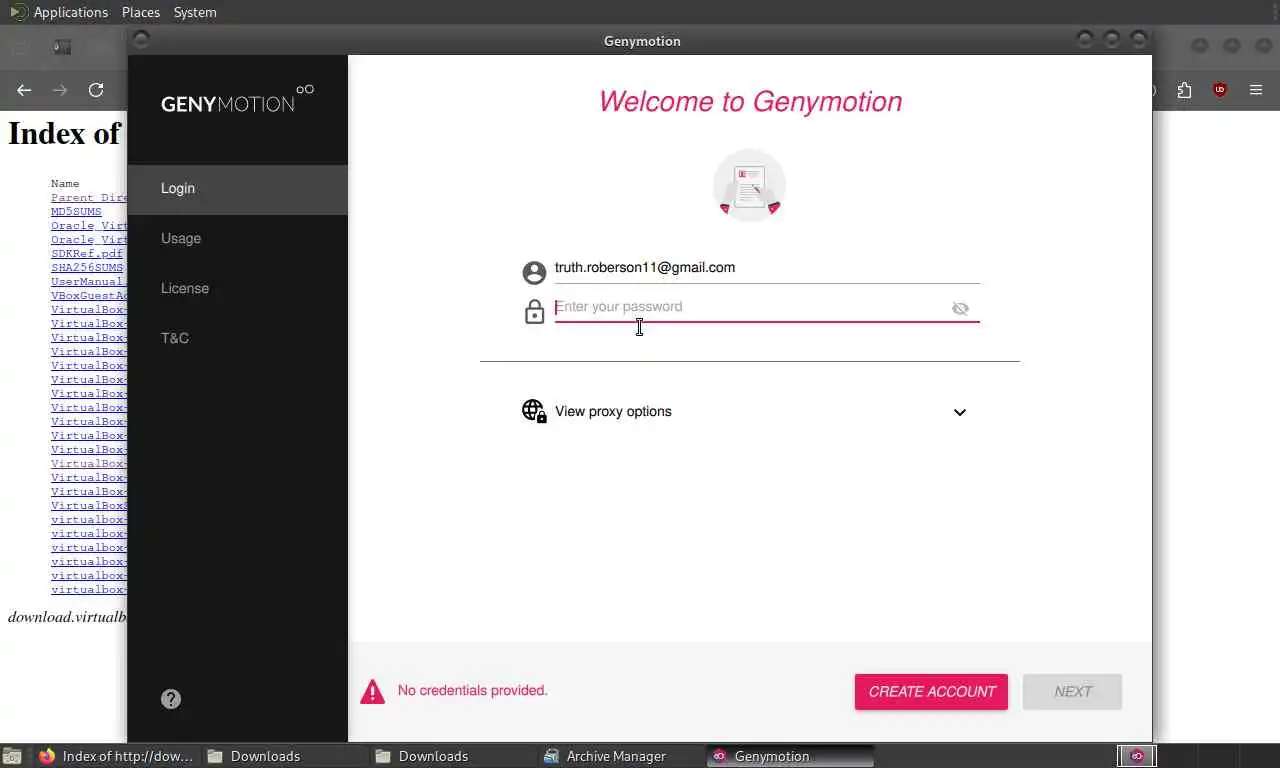Switch to Genymotion taskbar item
Image resolution: width=1280 pixels, height=768 pixels.
click(x=790, y=756)
